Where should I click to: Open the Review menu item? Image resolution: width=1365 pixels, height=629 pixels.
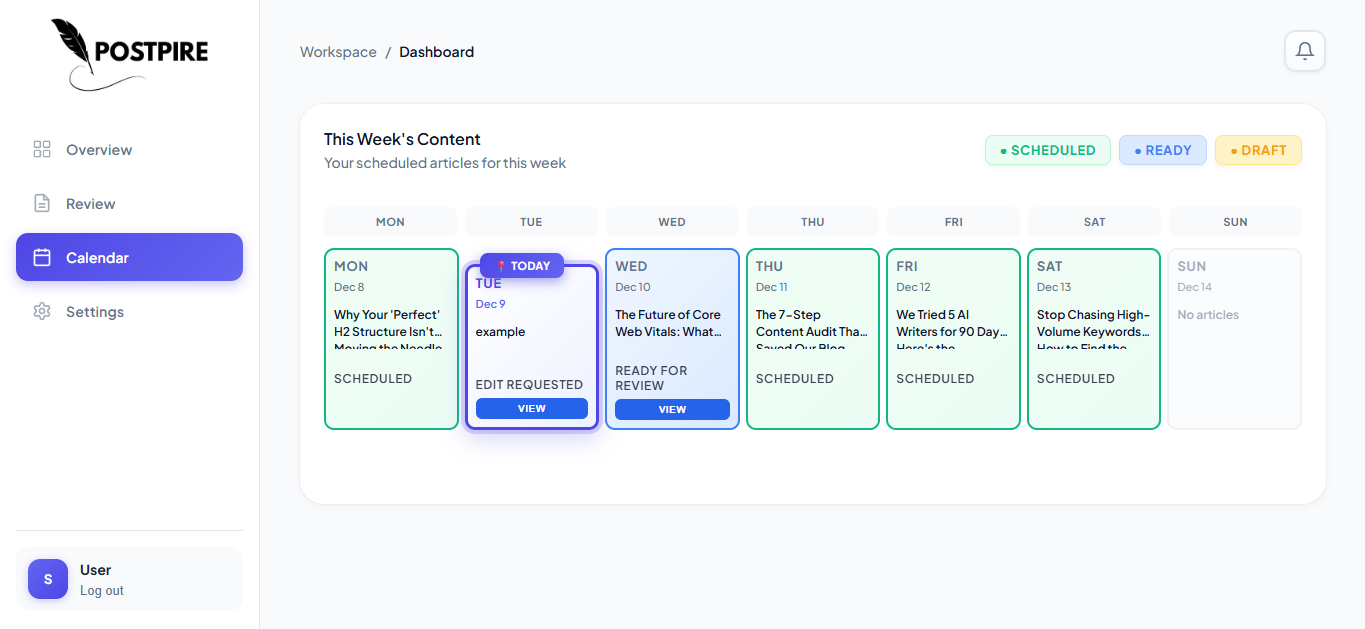click(129, 204)
